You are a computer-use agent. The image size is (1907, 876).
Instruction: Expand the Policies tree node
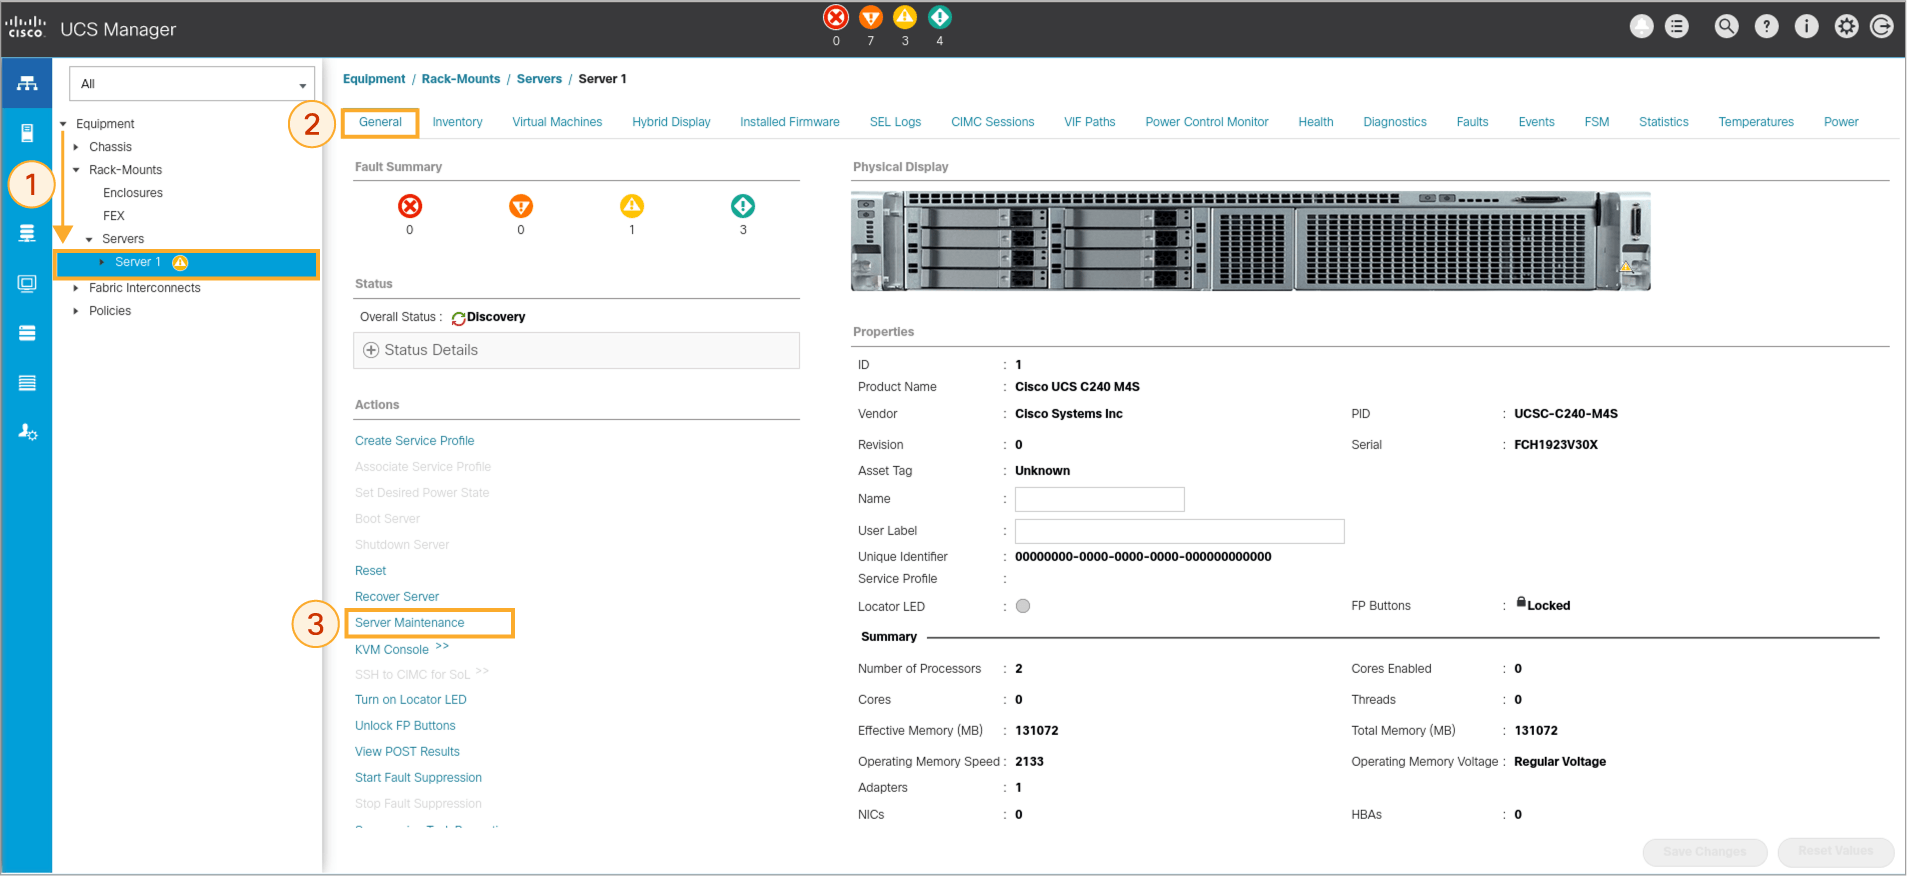(x=76, y=311)
